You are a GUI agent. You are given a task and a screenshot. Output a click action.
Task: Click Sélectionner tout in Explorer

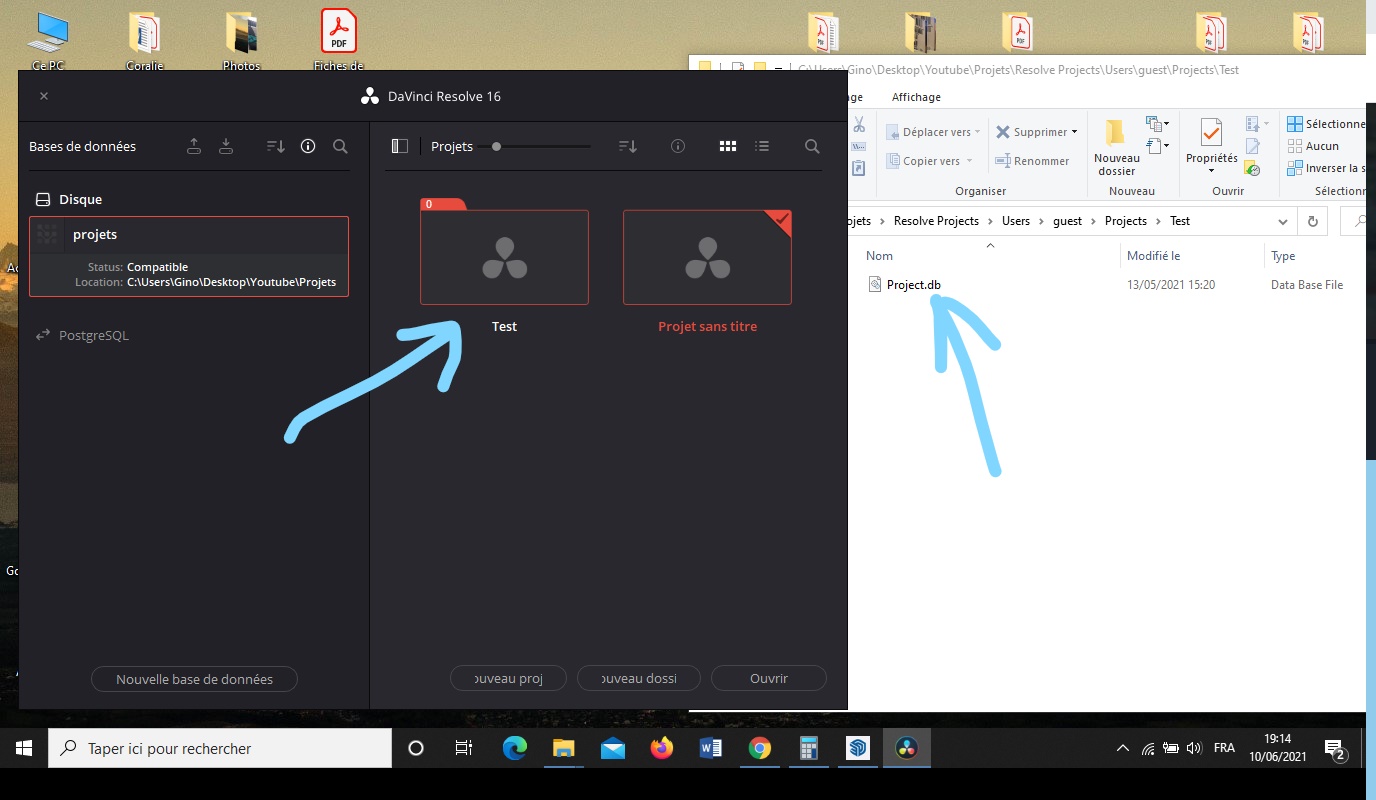pyautogui.click(x=1326, y=124)
